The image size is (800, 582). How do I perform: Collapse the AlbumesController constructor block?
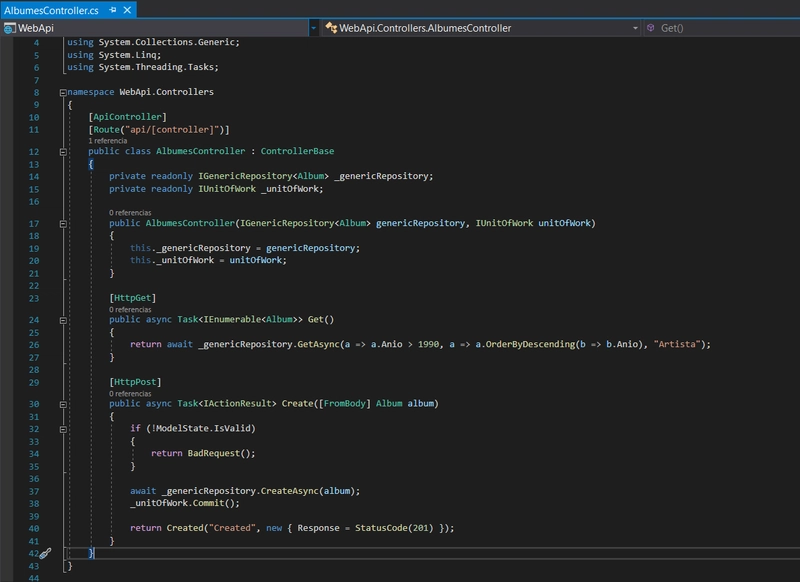click(x=63, y=223)
